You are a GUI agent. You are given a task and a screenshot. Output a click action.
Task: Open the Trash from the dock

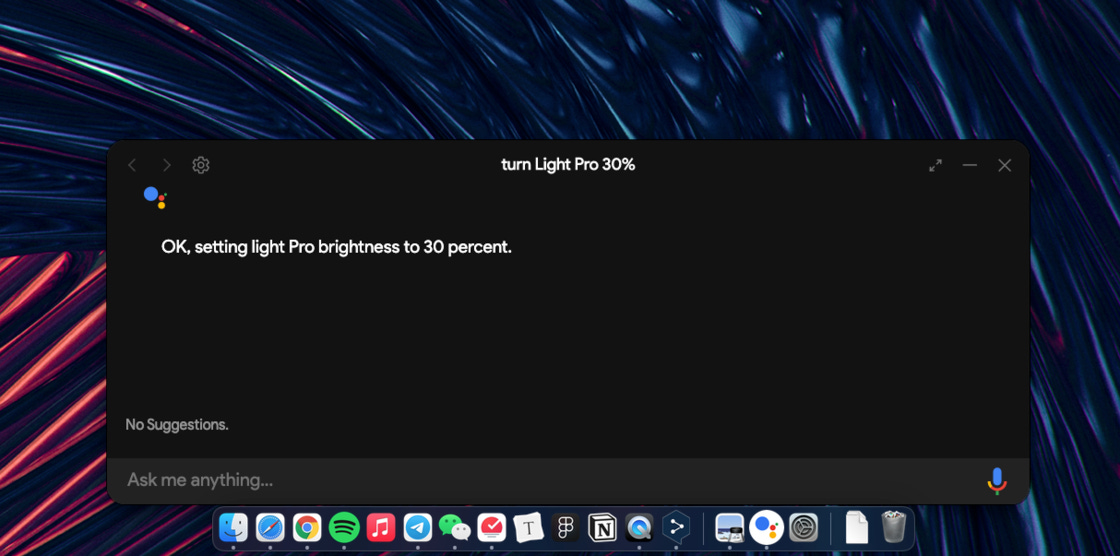click(x=894, y=527)
